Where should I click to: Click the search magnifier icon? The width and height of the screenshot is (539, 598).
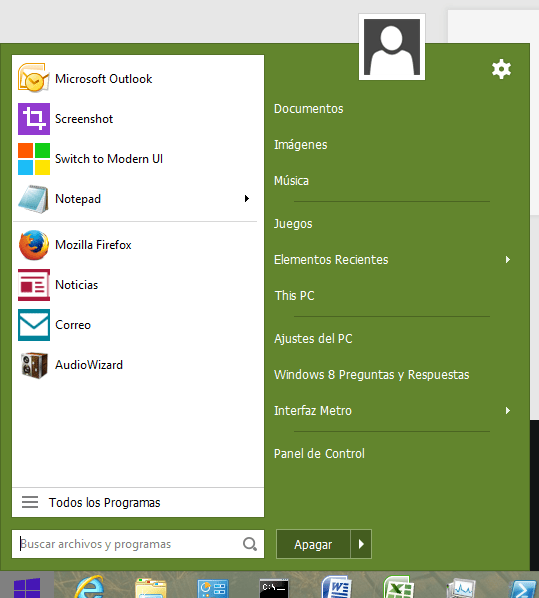250,544
